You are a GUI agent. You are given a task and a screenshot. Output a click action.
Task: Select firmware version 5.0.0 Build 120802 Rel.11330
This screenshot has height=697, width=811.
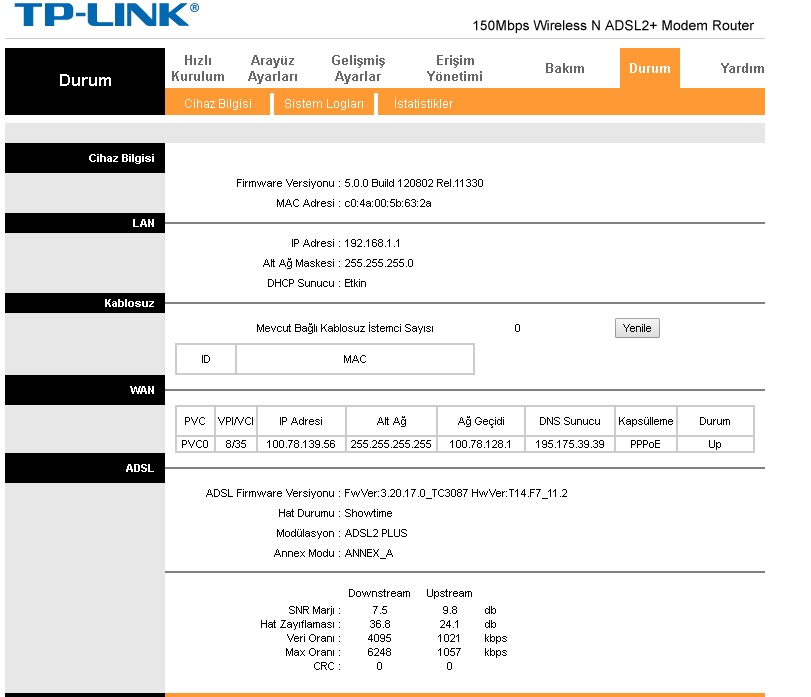click(x=414, y=183)
